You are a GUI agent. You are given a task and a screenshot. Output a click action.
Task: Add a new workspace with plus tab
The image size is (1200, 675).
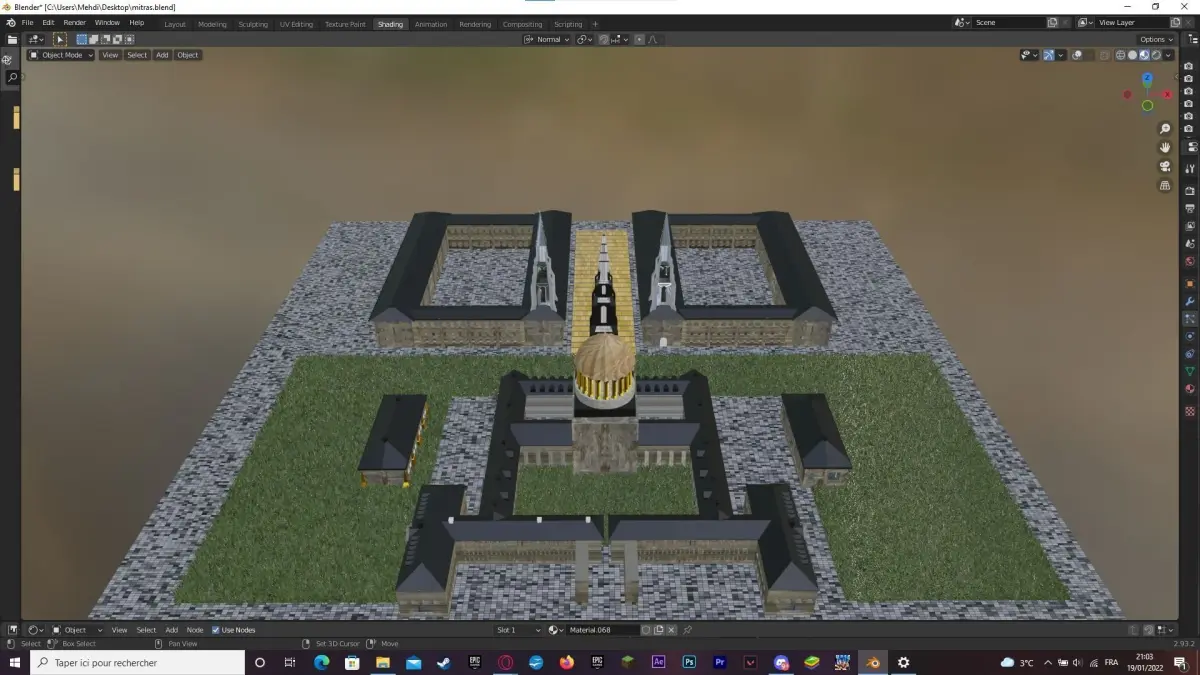(595, 24)
